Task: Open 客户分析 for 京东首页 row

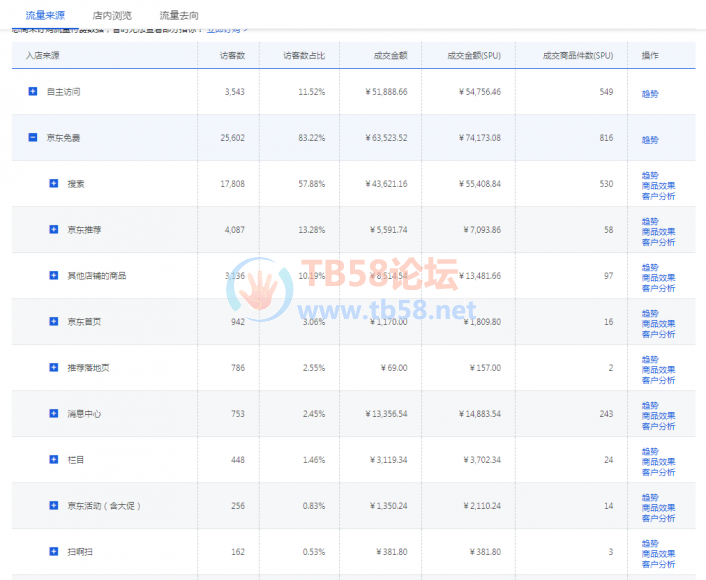Action: (x=658, y=334)
